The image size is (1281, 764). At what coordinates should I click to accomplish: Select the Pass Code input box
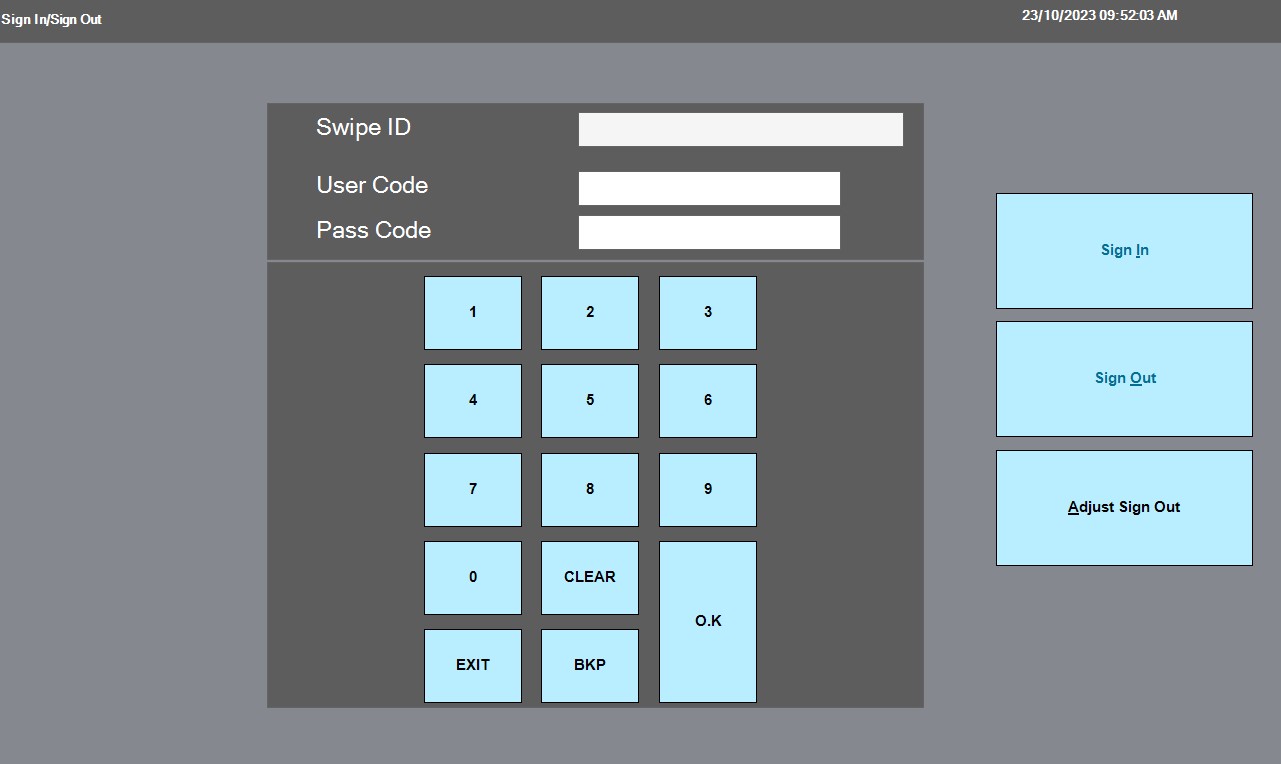709,233
